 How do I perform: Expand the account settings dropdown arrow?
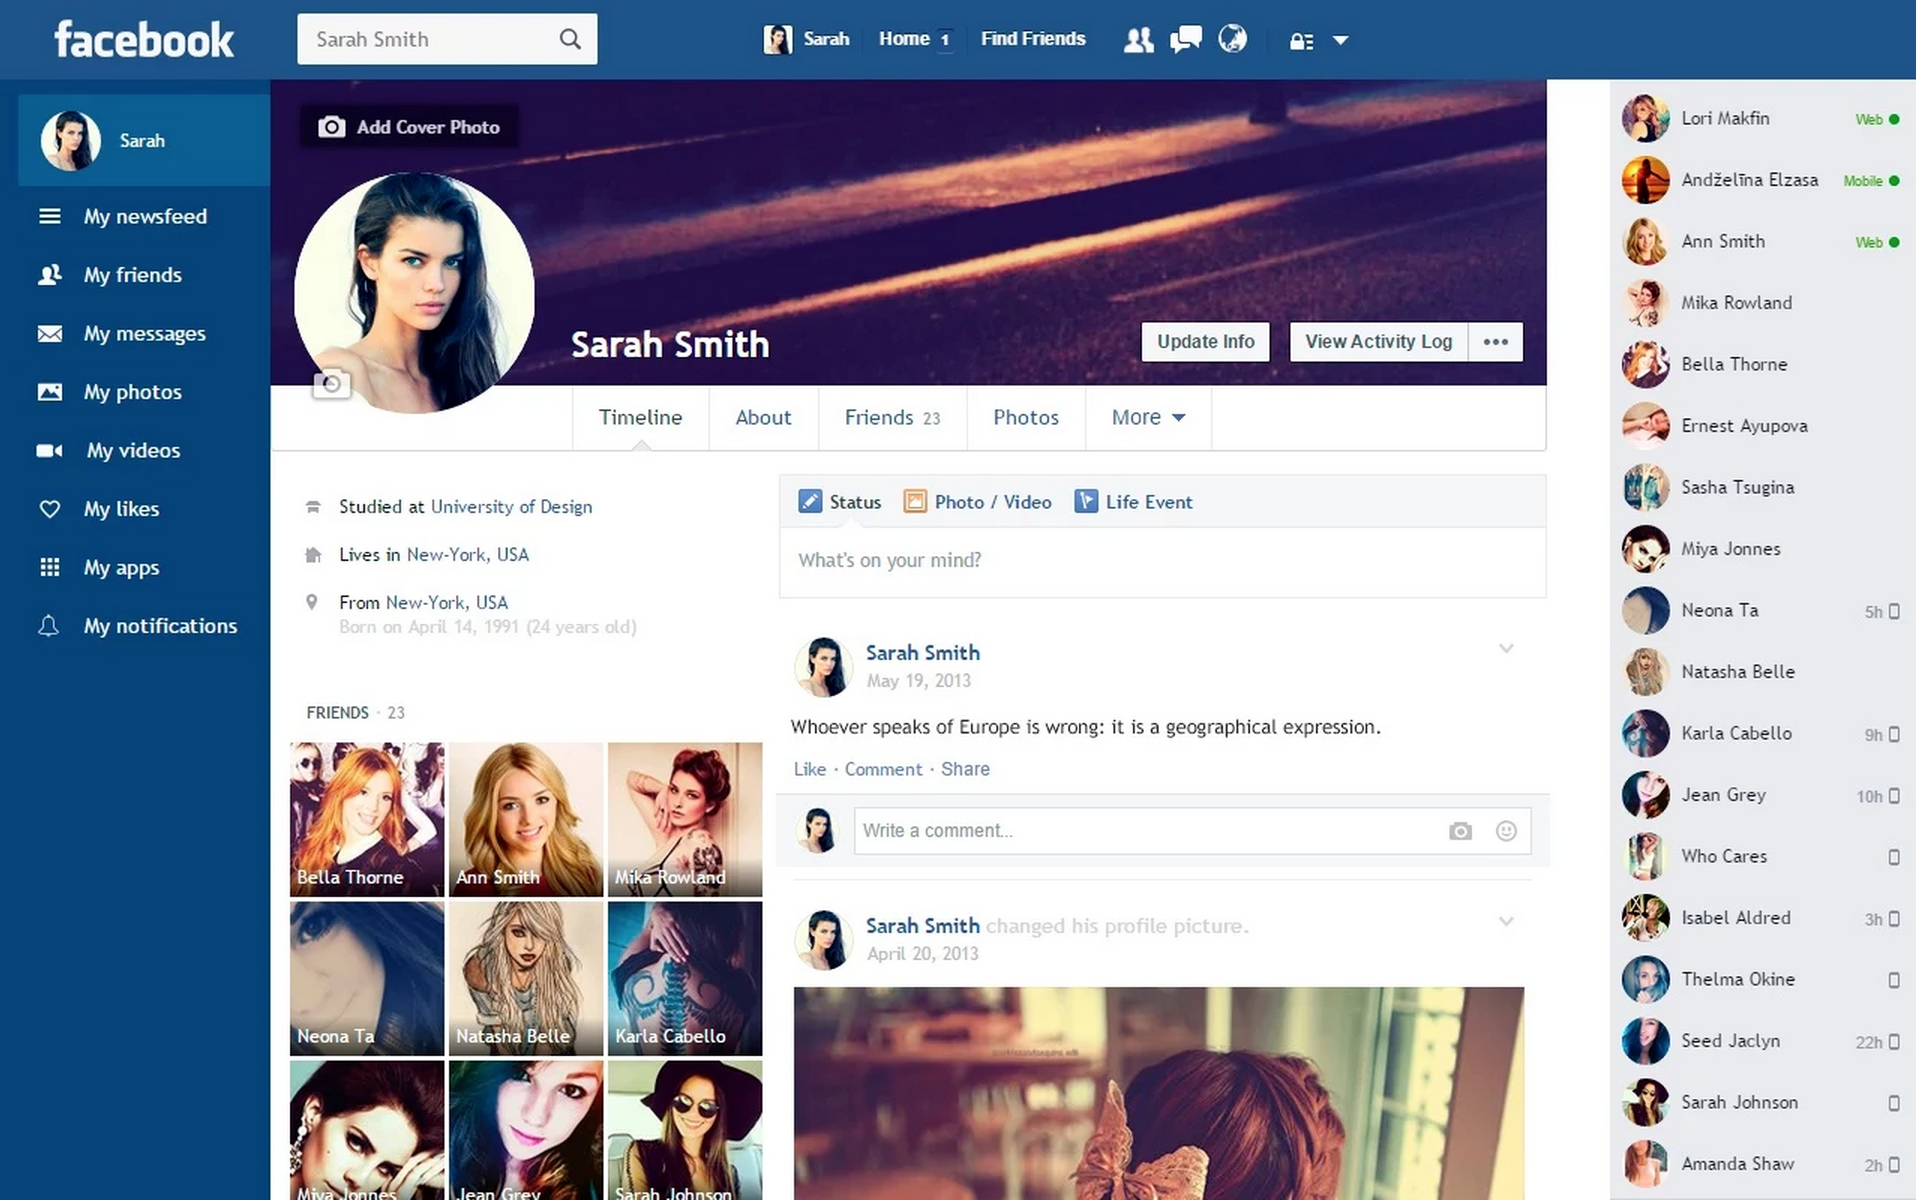(1342, 41)
